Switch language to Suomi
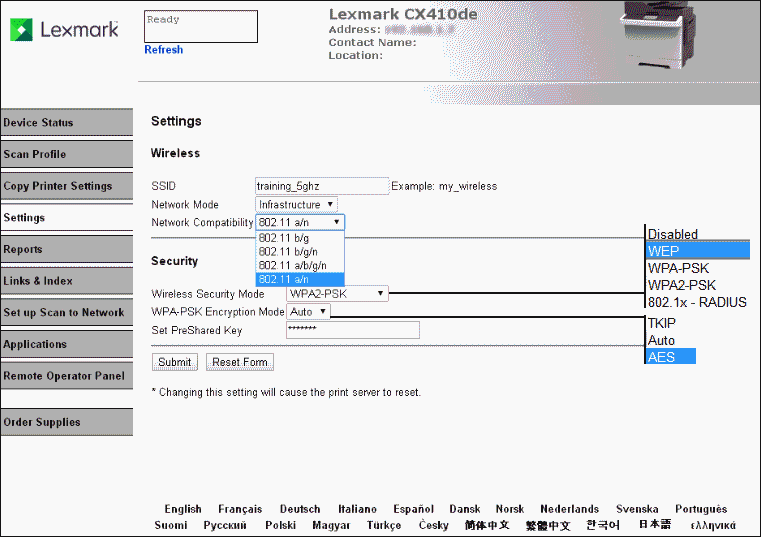The image size is (761, 537). pyautogui.click(x=171, y=525)
